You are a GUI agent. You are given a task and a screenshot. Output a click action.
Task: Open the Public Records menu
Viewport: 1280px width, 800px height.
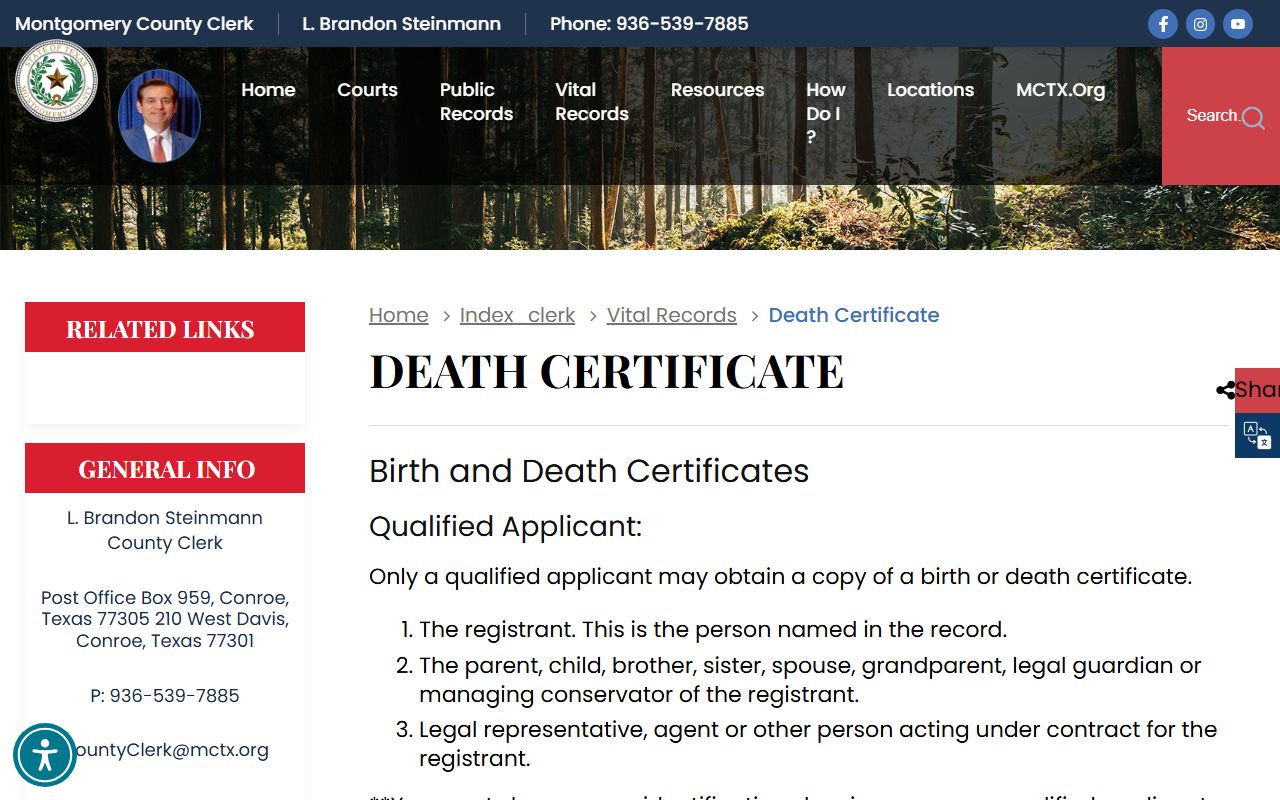pos(476,102)
